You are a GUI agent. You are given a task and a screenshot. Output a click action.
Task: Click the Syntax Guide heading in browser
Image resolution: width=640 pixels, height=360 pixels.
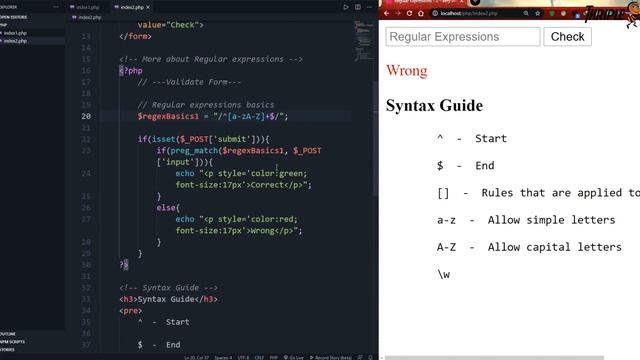(434, 106)
